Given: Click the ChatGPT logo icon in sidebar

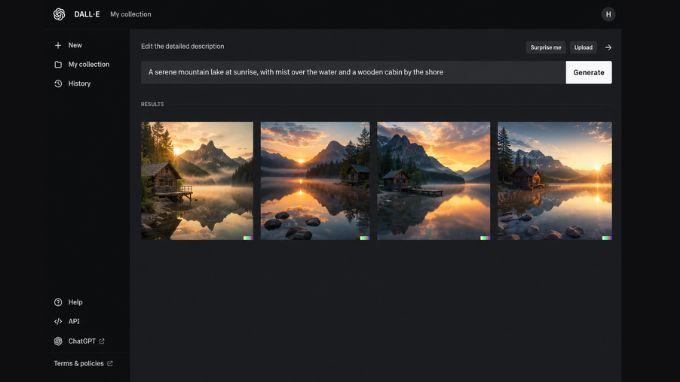Looking at the screenshot, I should (58, 341).
